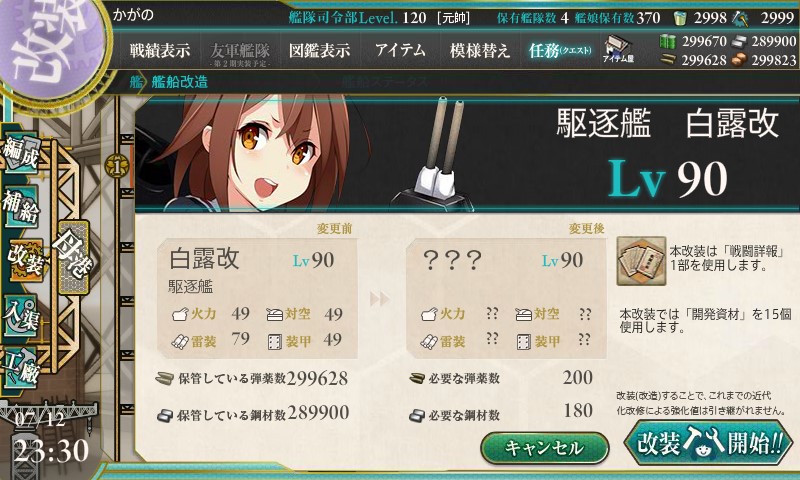Click the 戦闘詳報 action report item icon

(x=641, y=261)
